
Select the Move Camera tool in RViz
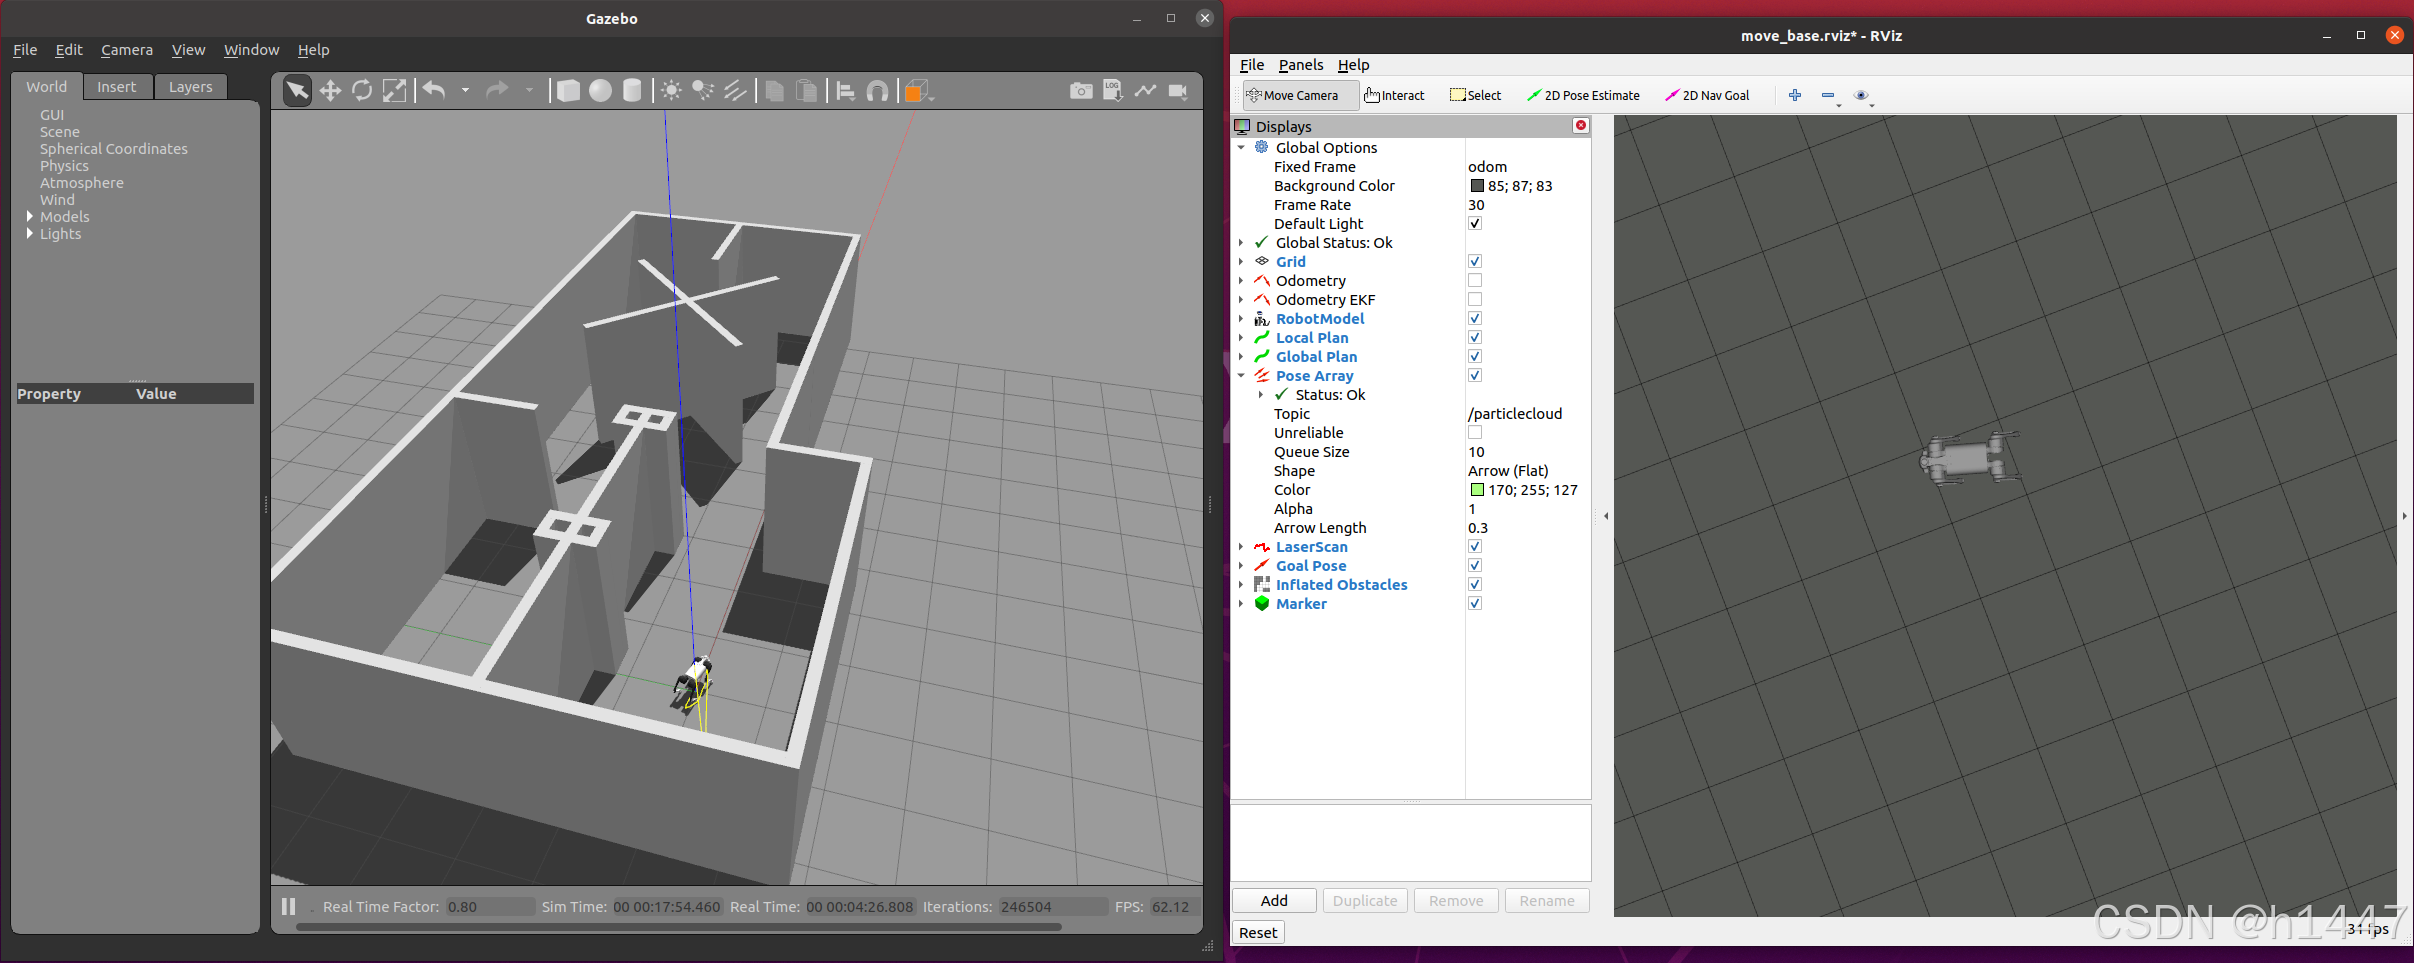1300,95
